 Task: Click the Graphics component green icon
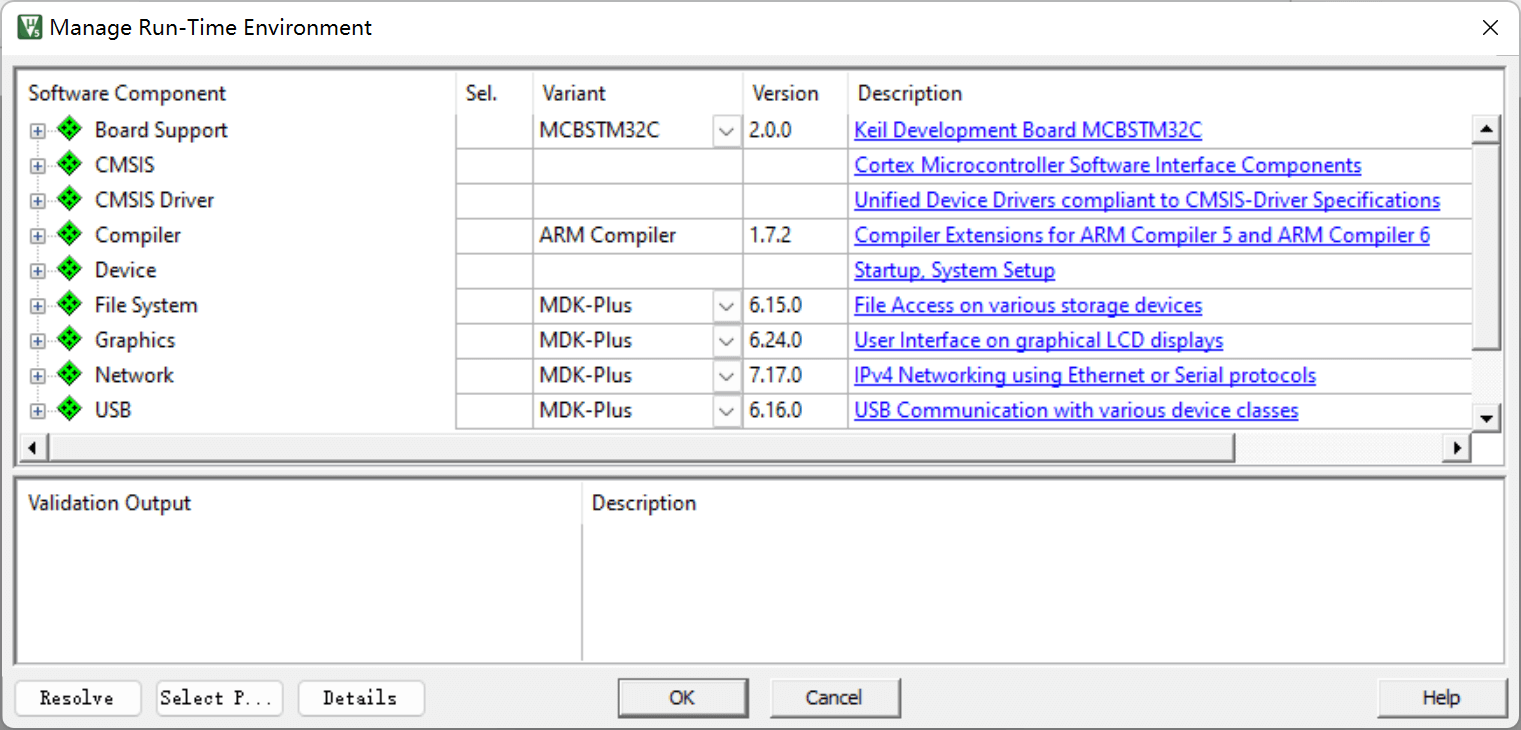click(69, 339)
